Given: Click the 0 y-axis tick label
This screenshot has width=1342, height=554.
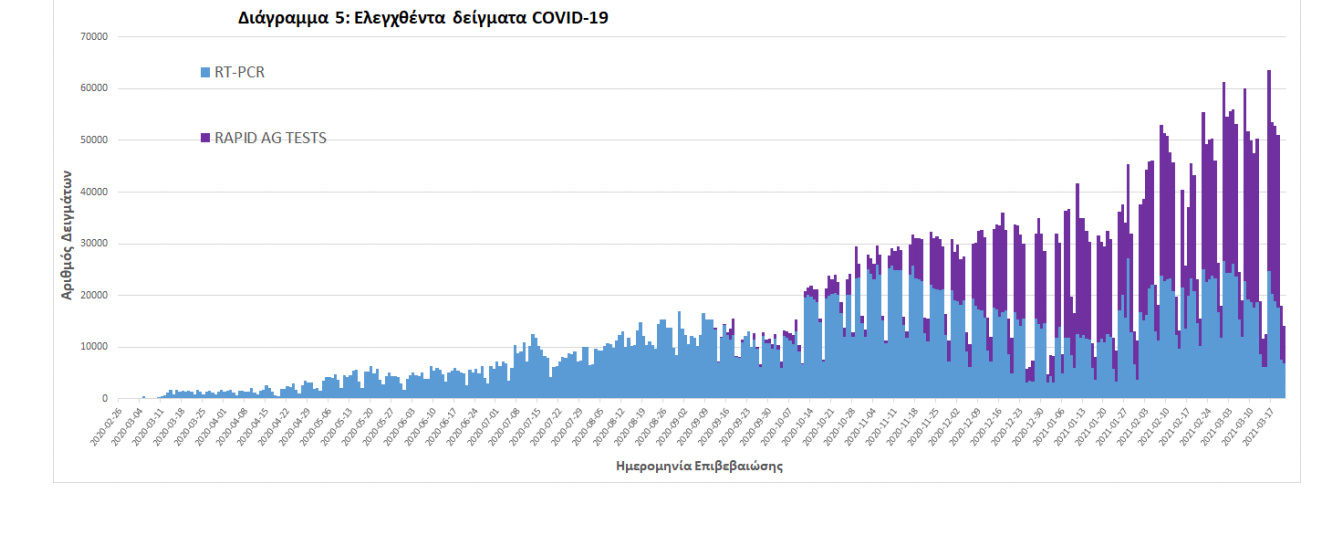Looking at the screenshot, I should click(x=104, y=399).
